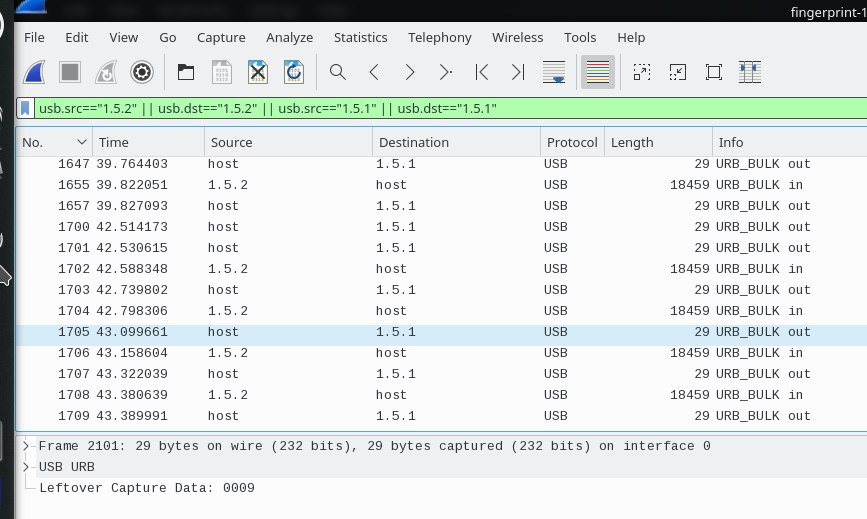
Task: Stop the capture using the square icon
Action: click(x=70, y=72)
